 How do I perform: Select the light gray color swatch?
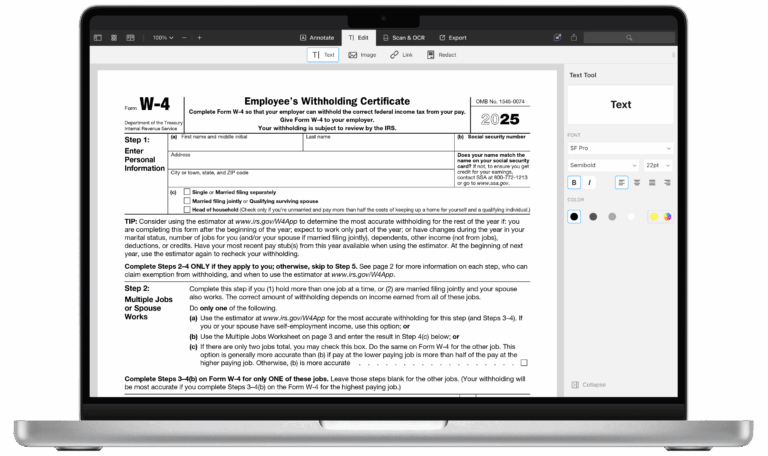[x=612, y=216]
